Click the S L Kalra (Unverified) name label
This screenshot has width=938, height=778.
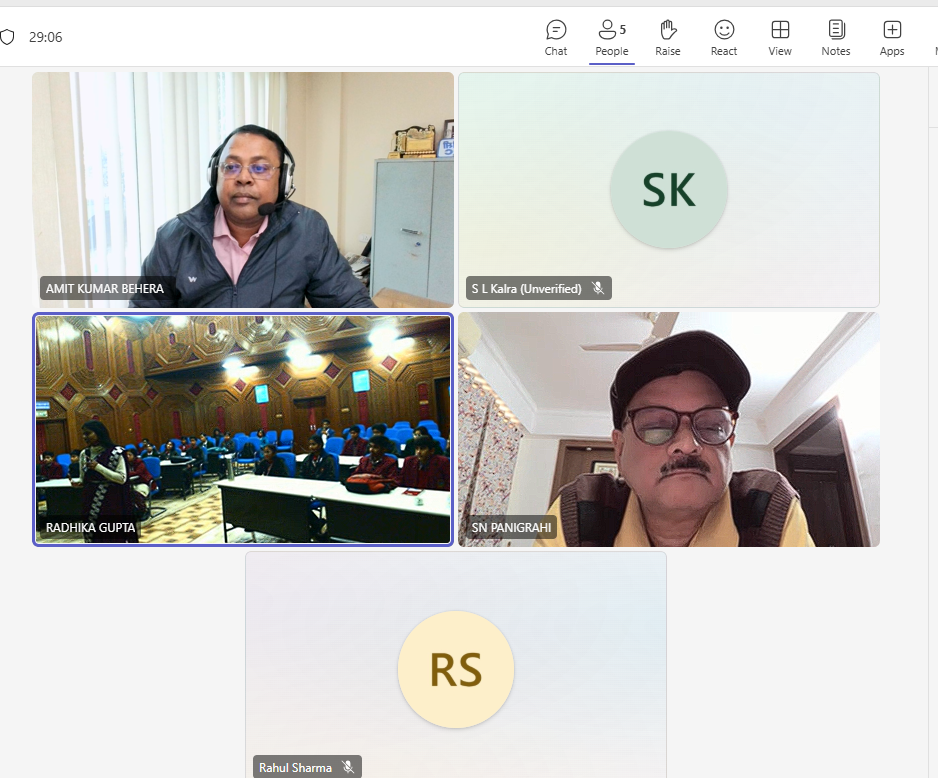pos(527,288)
